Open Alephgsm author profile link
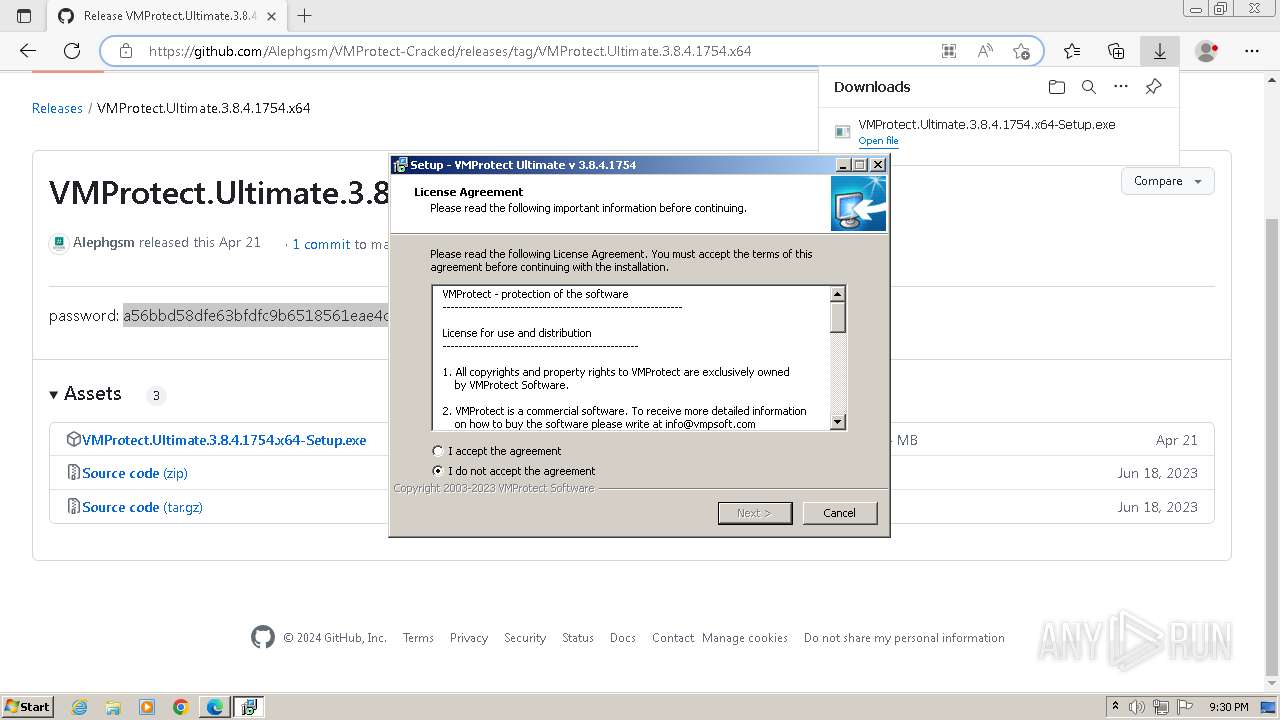This screenshot has height=720, width=1280. pos(104,242)
